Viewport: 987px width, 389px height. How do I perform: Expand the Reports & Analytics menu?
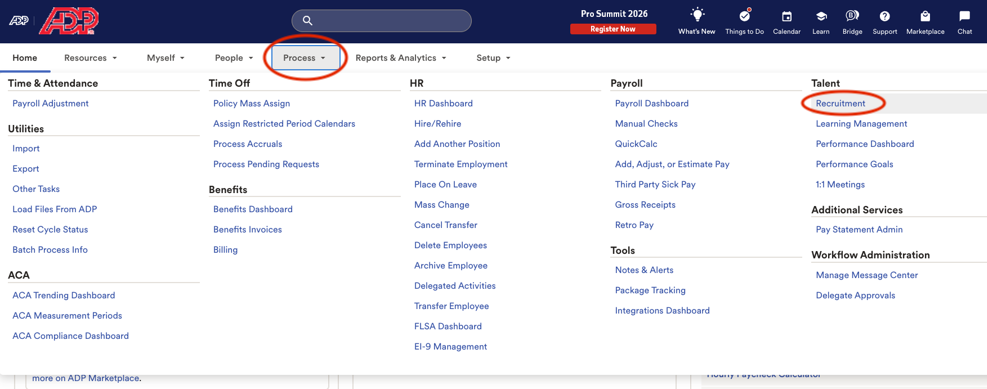point(401,58)
